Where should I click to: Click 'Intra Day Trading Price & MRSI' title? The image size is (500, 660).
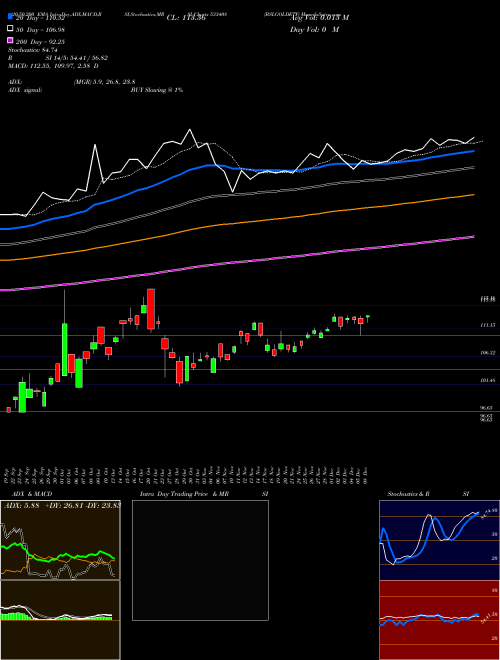coord(204,494)
